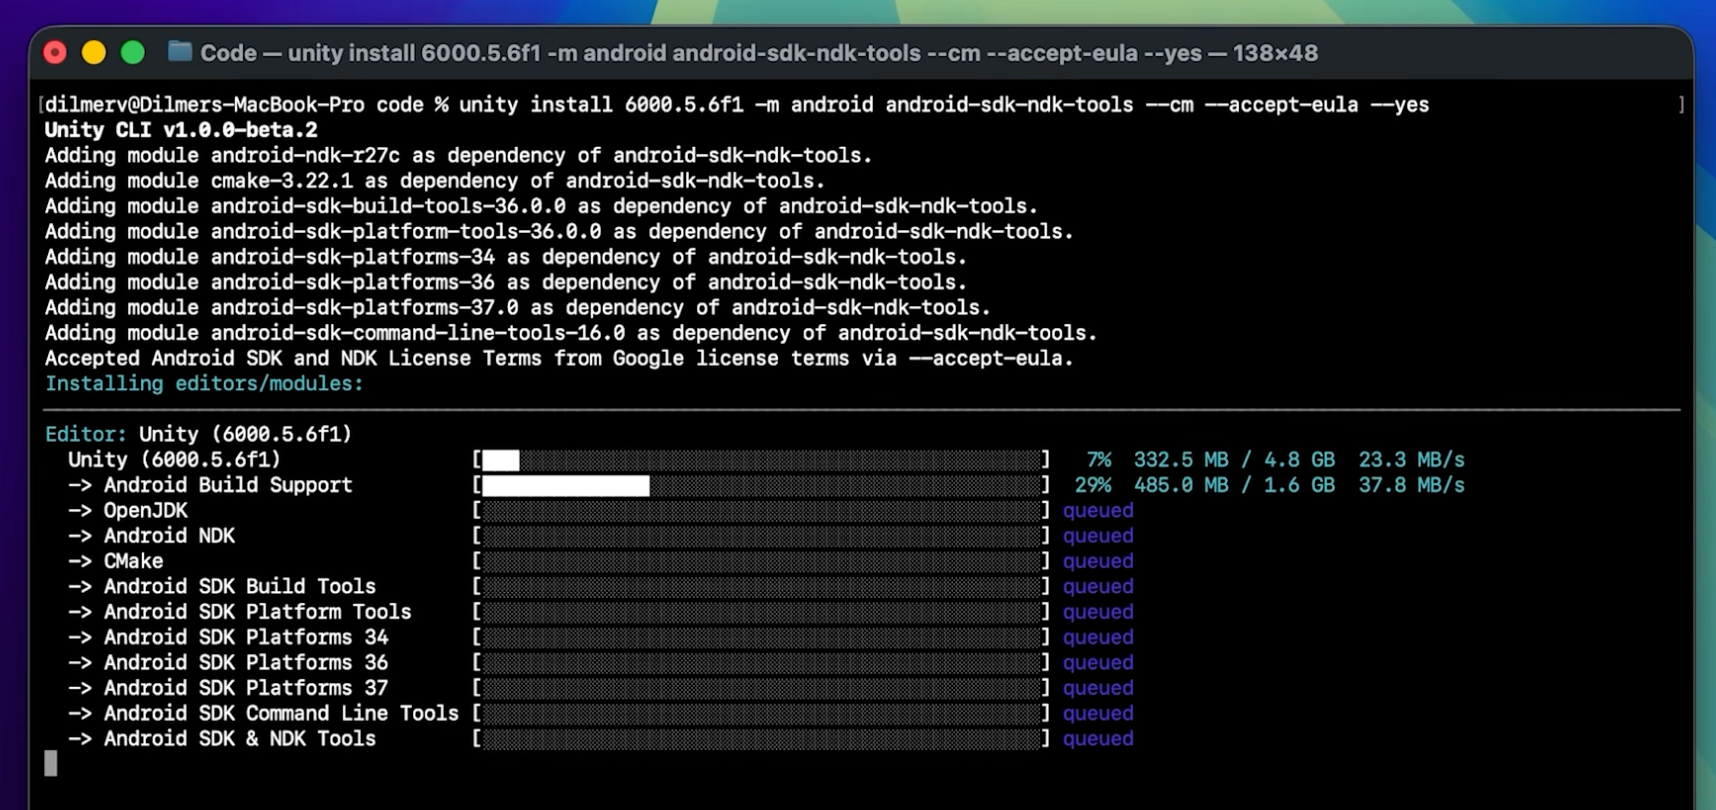
Task: Click the OpenJDK progress bar
Action: coord(762,510)
